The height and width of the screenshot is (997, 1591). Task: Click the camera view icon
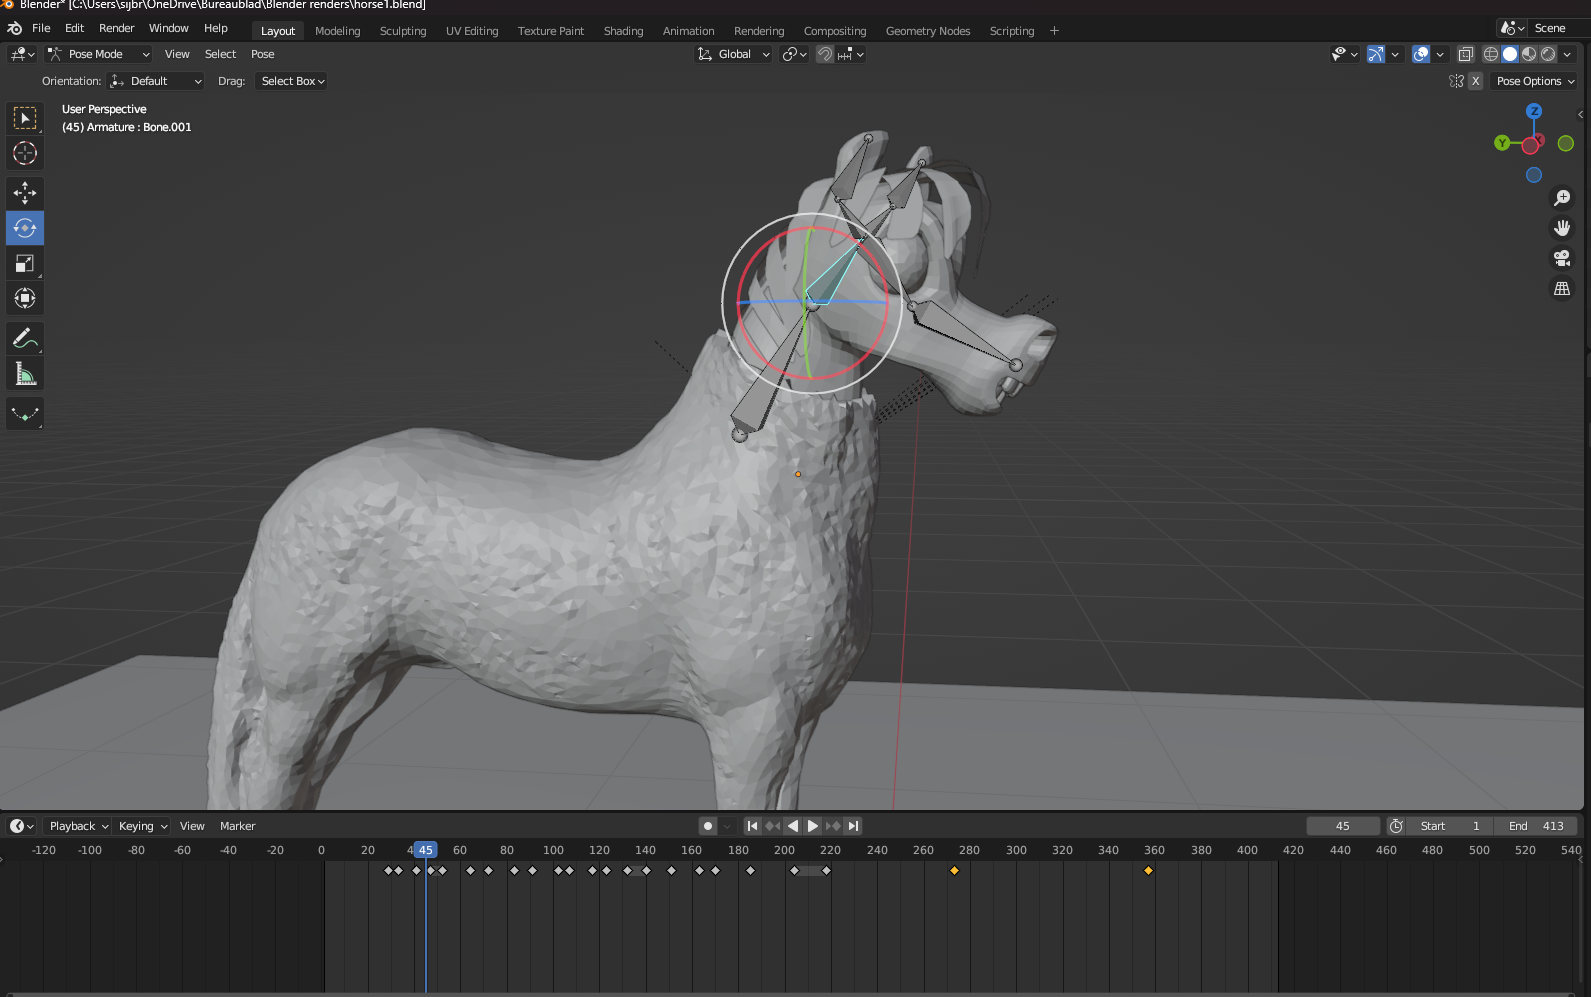[1562, 259]
